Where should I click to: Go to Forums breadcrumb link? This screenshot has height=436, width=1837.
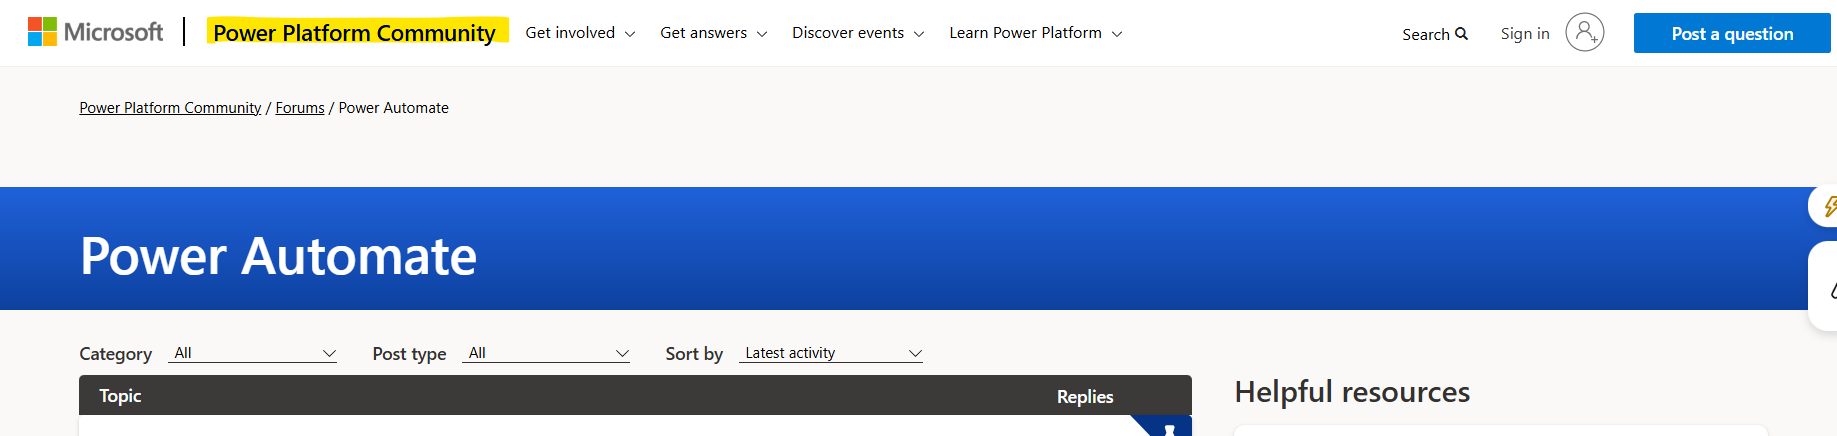point(300,108)
